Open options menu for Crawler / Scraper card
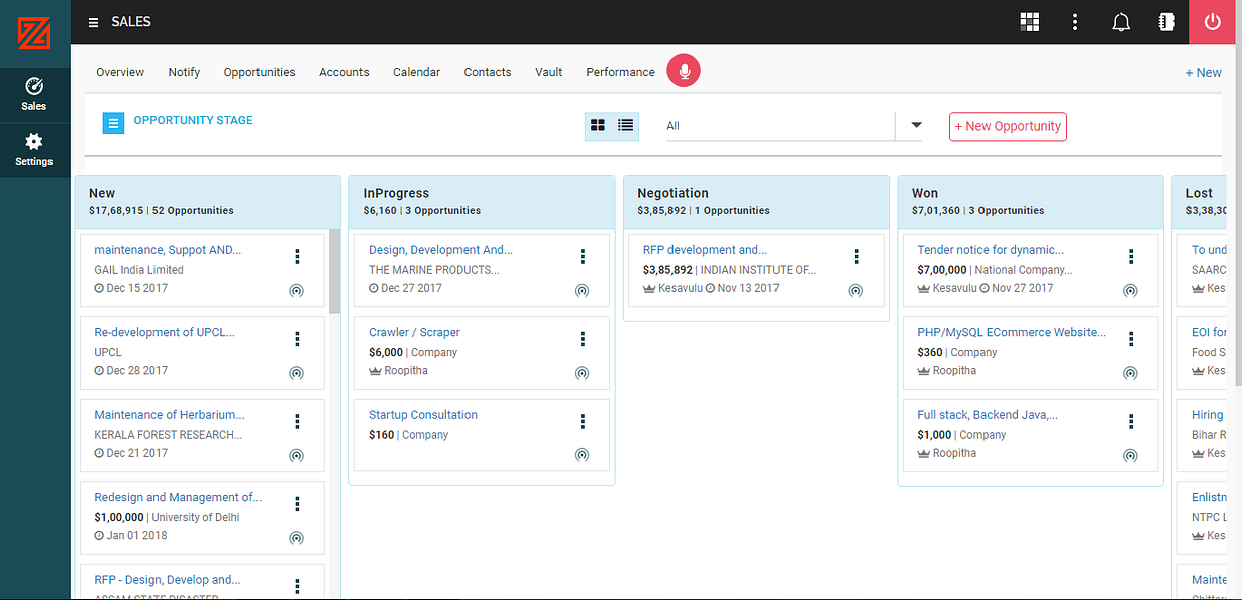This screenshot has height=600, width=1242. point(583,339)
